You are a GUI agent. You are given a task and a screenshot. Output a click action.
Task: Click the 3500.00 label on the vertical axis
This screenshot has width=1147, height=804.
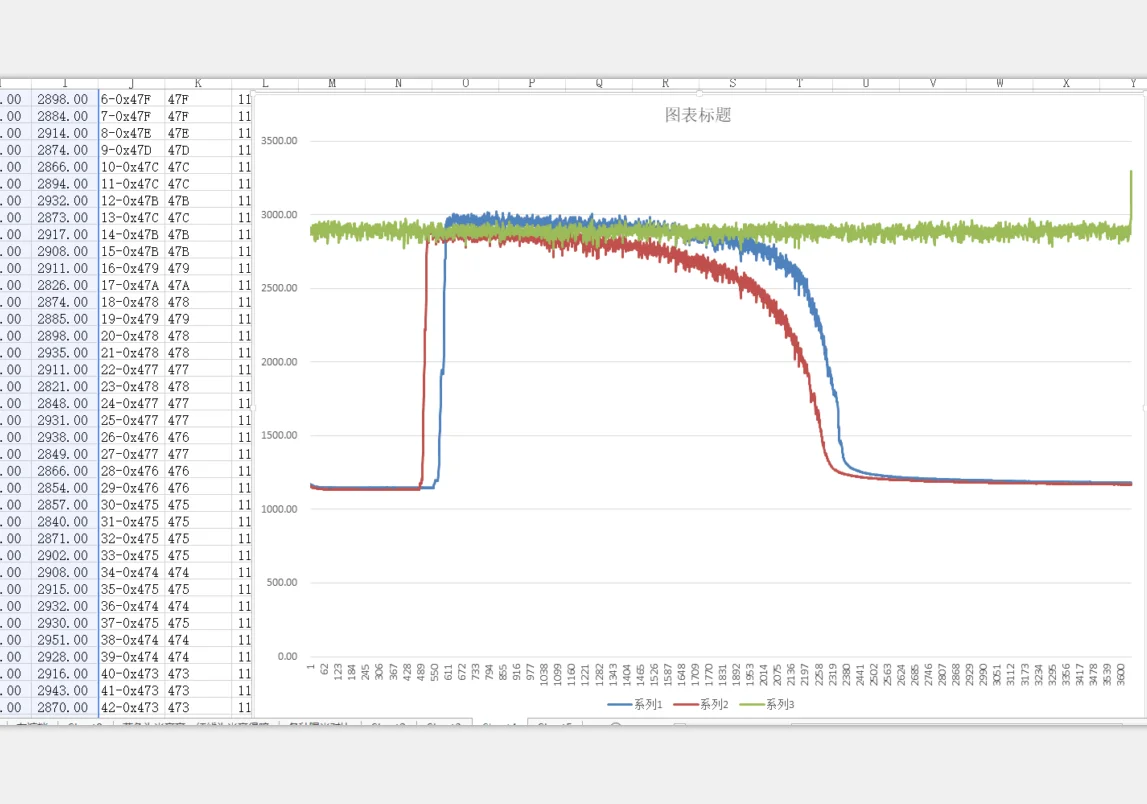point(279,140)
